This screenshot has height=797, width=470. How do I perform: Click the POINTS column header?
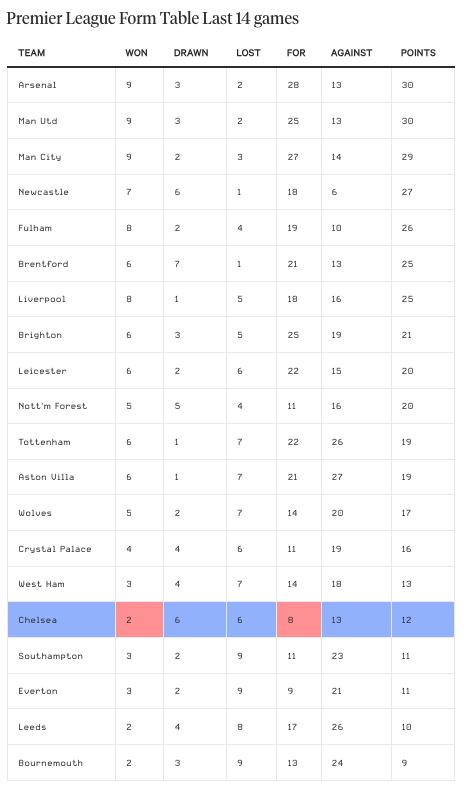[418, 53]
